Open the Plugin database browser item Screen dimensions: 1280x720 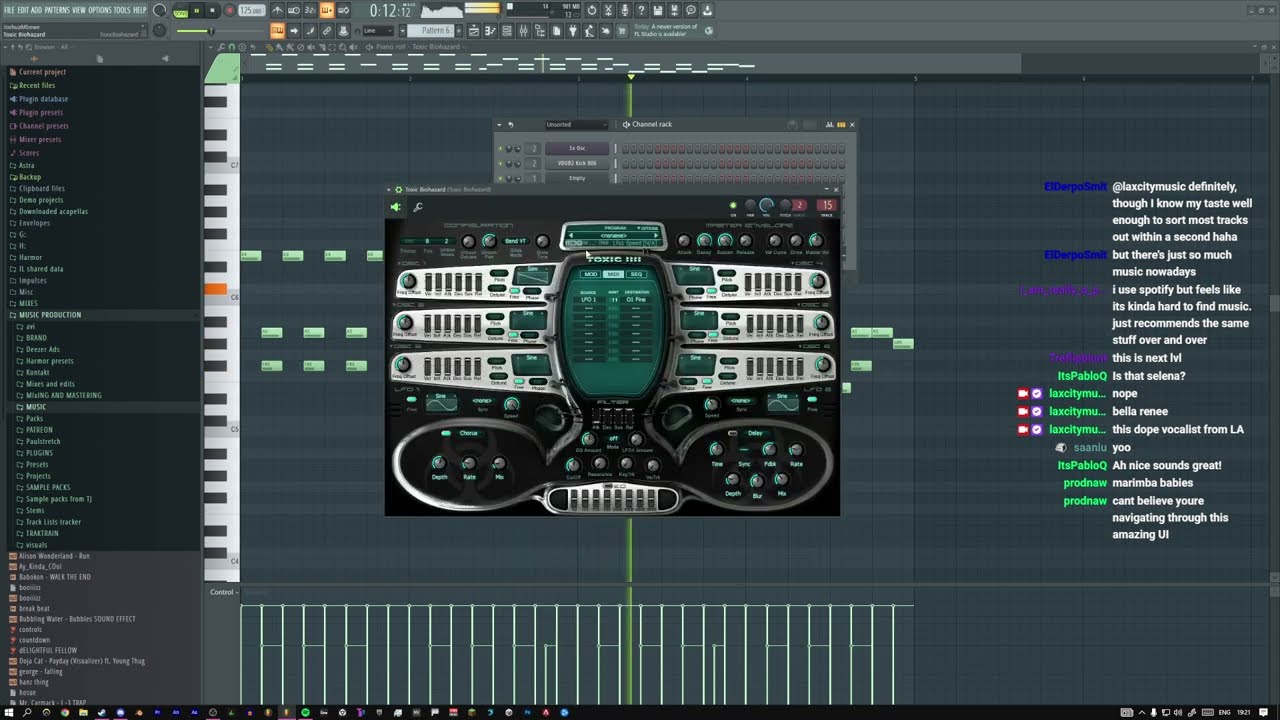click(43, 99)
